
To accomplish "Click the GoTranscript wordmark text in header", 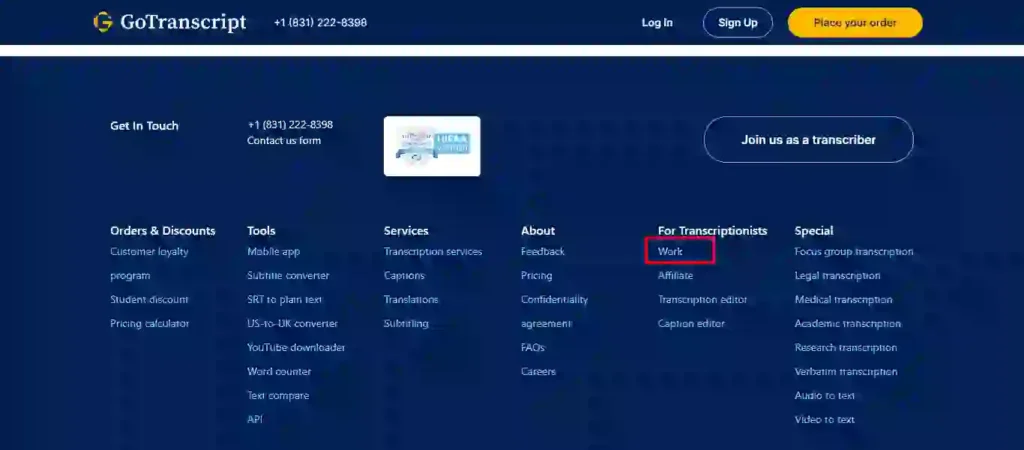I will click(x=183, y=23).
